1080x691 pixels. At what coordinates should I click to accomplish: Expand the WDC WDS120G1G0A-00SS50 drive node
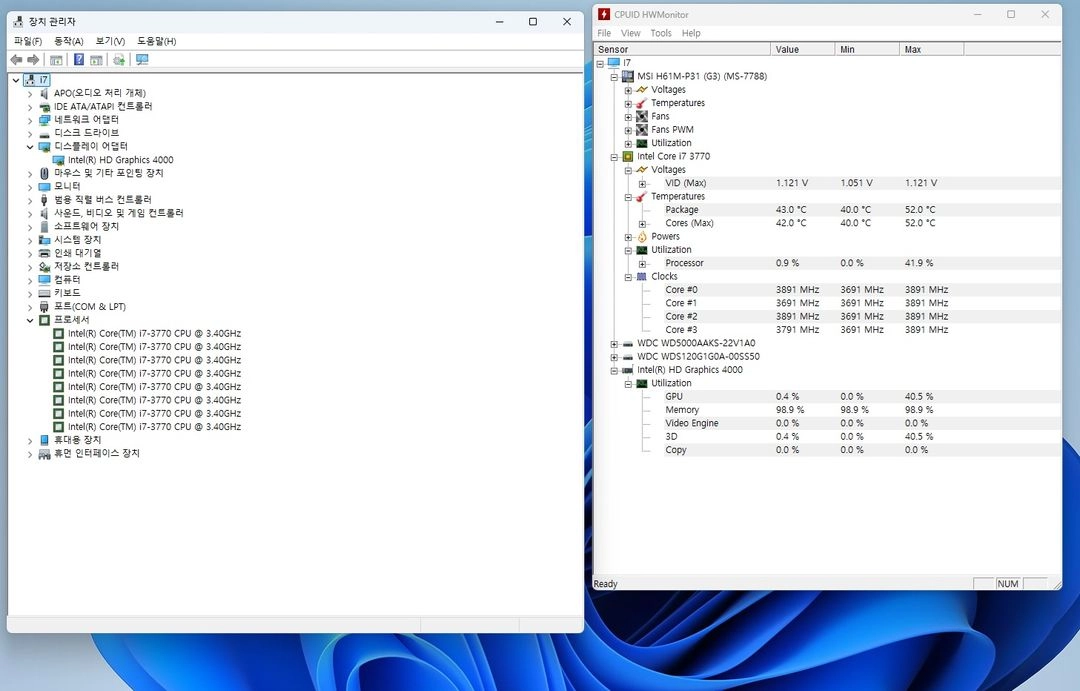pyautogui.click(x=614, y=357)
